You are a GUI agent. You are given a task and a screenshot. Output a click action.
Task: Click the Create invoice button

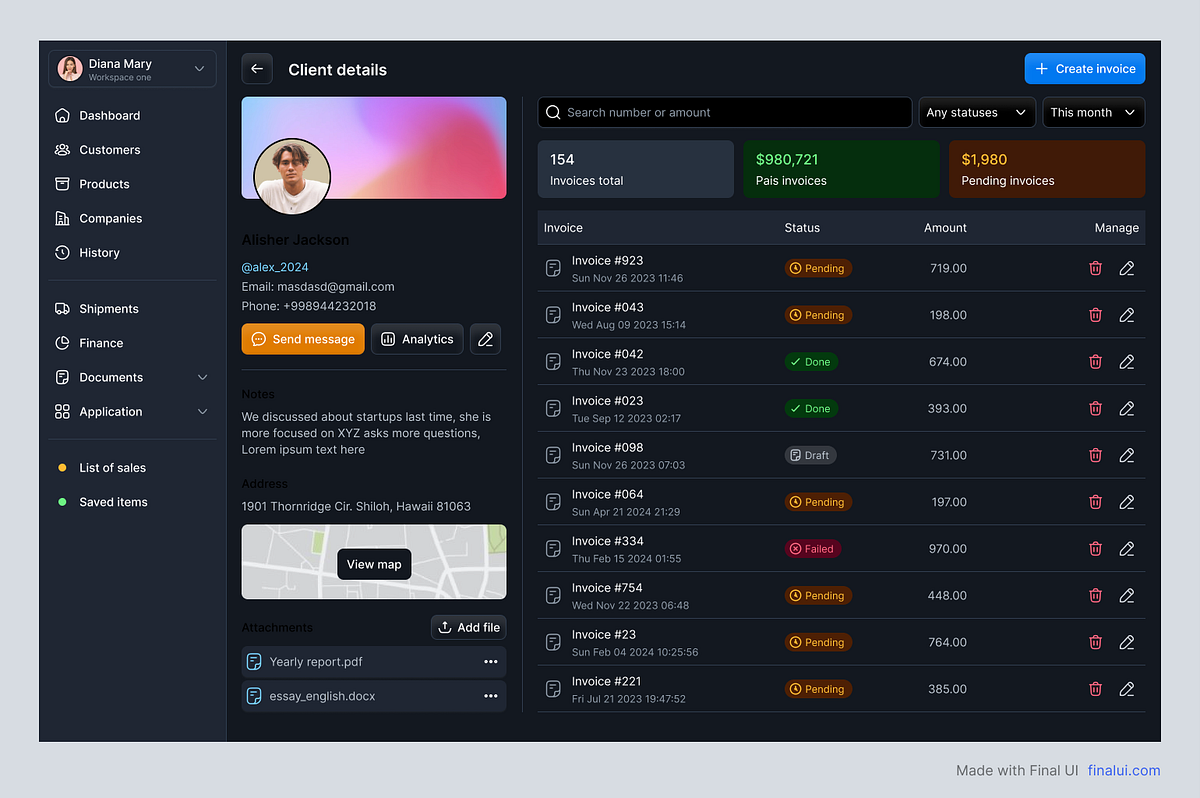(x=1084, y=68)
